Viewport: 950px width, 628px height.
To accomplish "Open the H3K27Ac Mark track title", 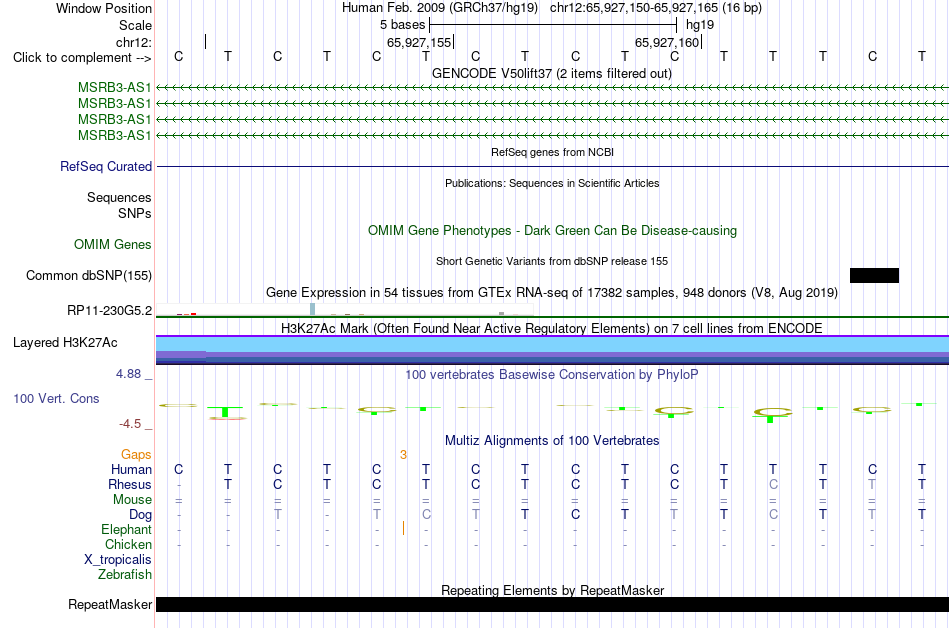I will tap(552, 328).
